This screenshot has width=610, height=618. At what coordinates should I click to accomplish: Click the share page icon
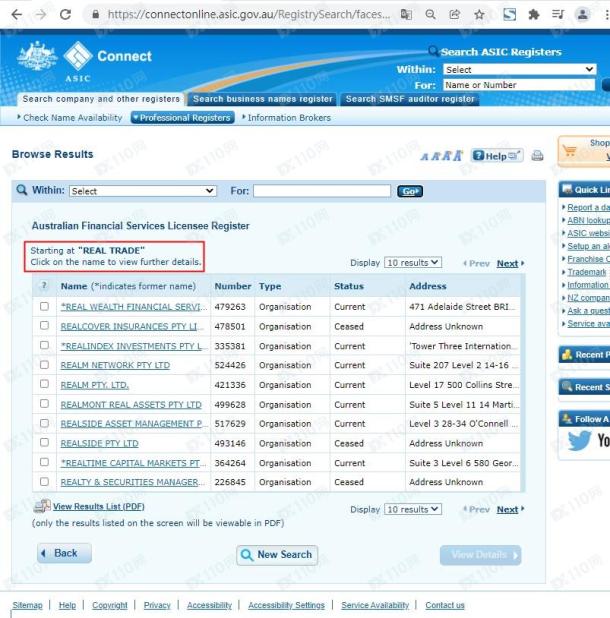[455, 15]
